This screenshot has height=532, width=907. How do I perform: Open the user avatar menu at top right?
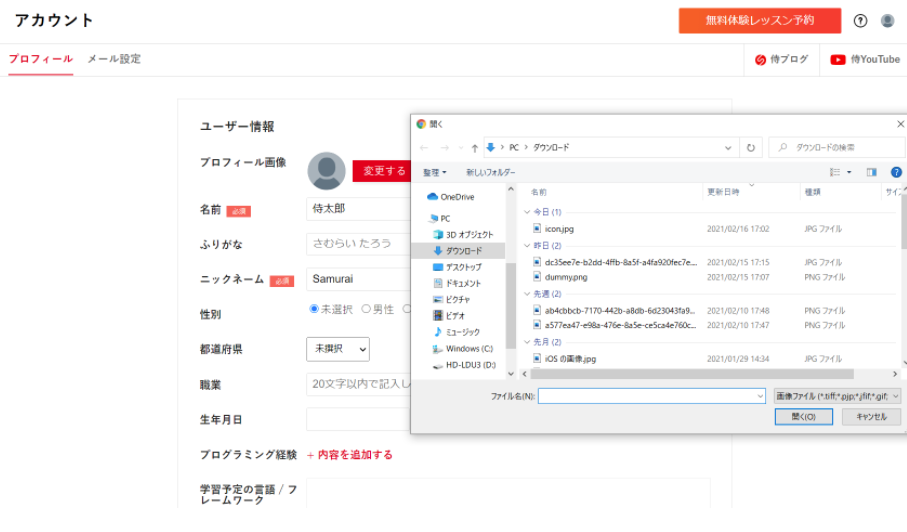coord(887,21)
